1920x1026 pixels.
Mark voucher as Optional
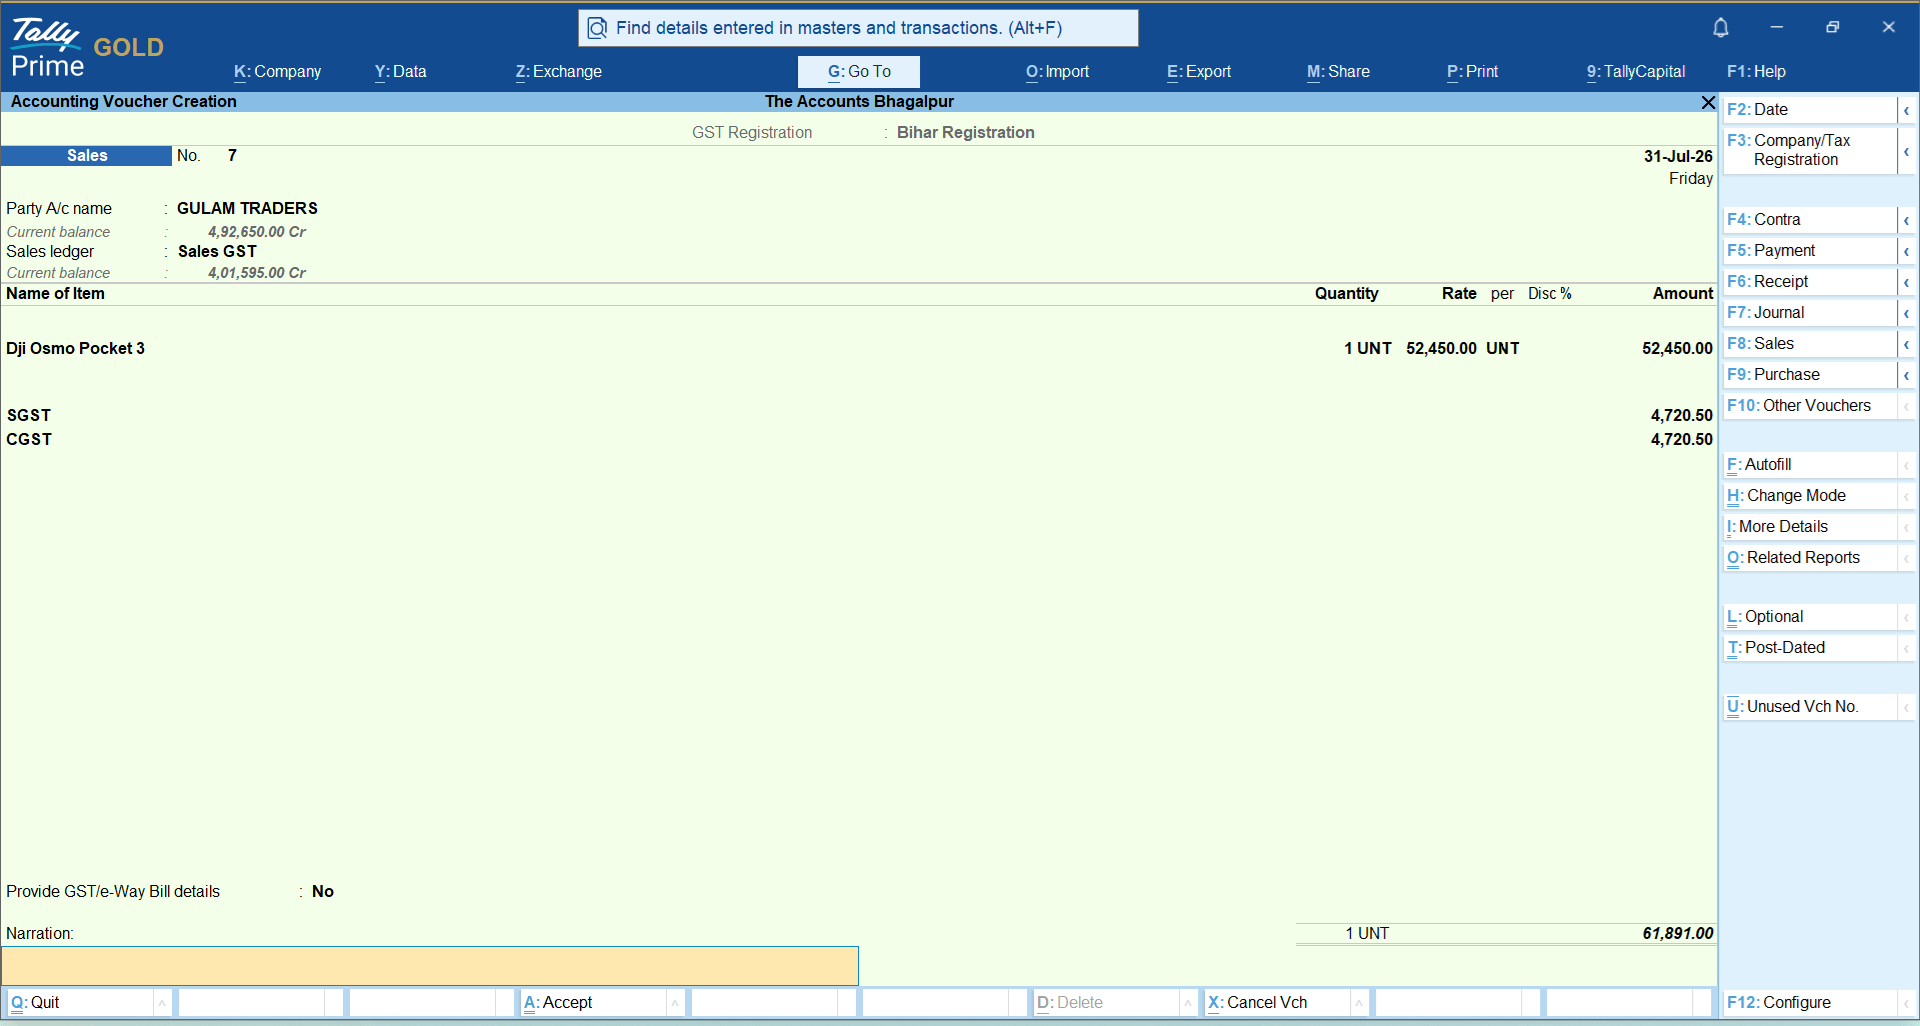point(1810,617)
